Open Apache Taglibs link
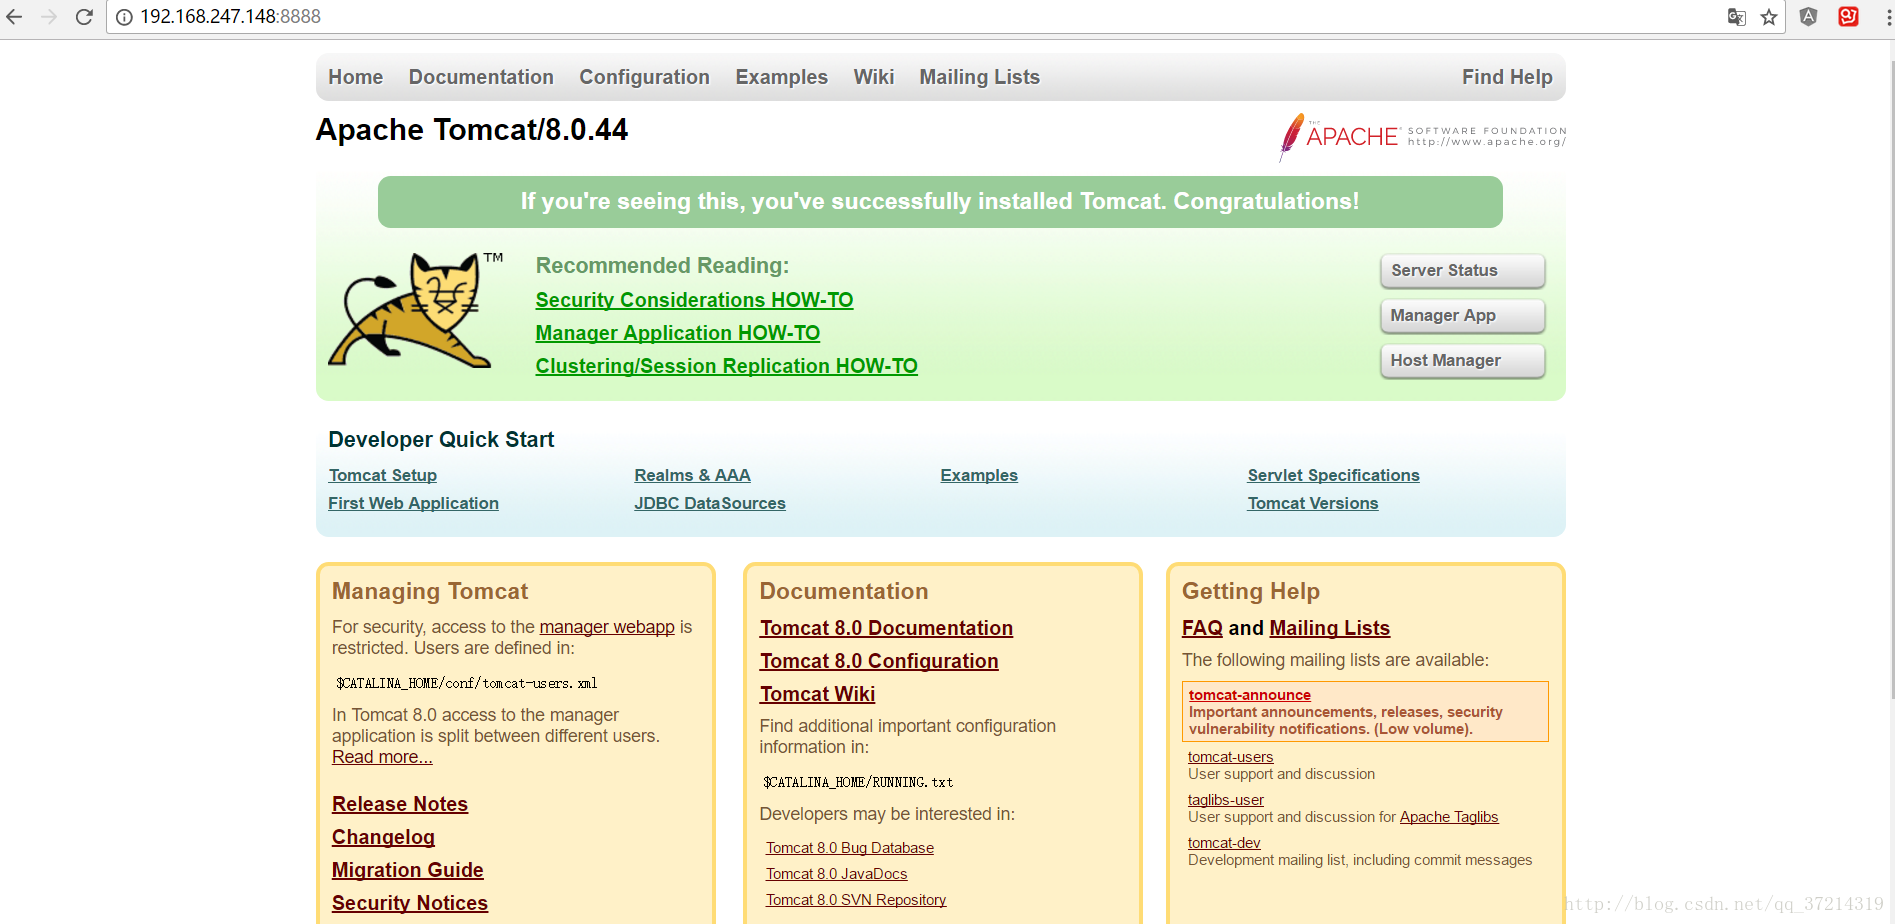This screenshot has height=924, width=1895. click(x=1449, y=817)
